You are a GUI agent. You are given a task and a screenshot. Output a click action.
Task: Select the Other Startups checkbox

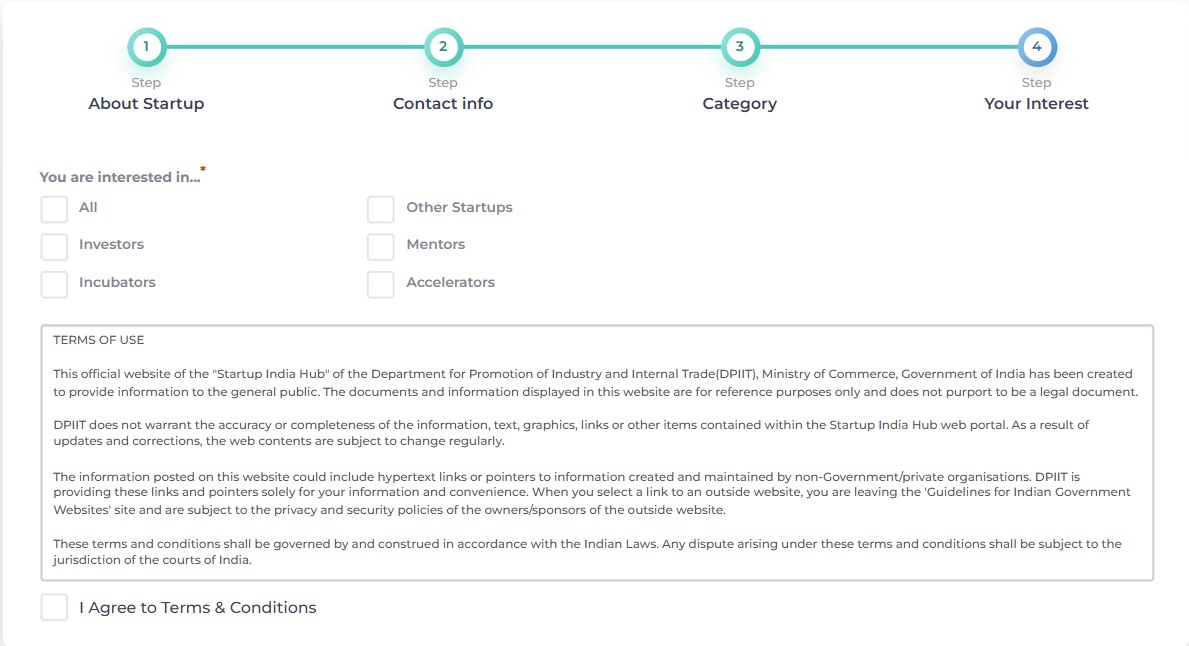point(380,208)
